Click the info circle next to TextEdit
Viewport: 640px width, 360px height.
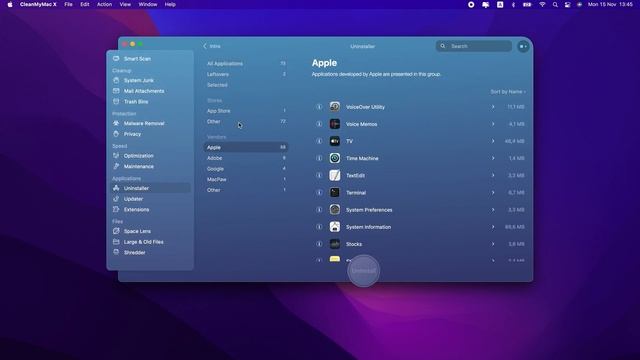tap(319, 176)
